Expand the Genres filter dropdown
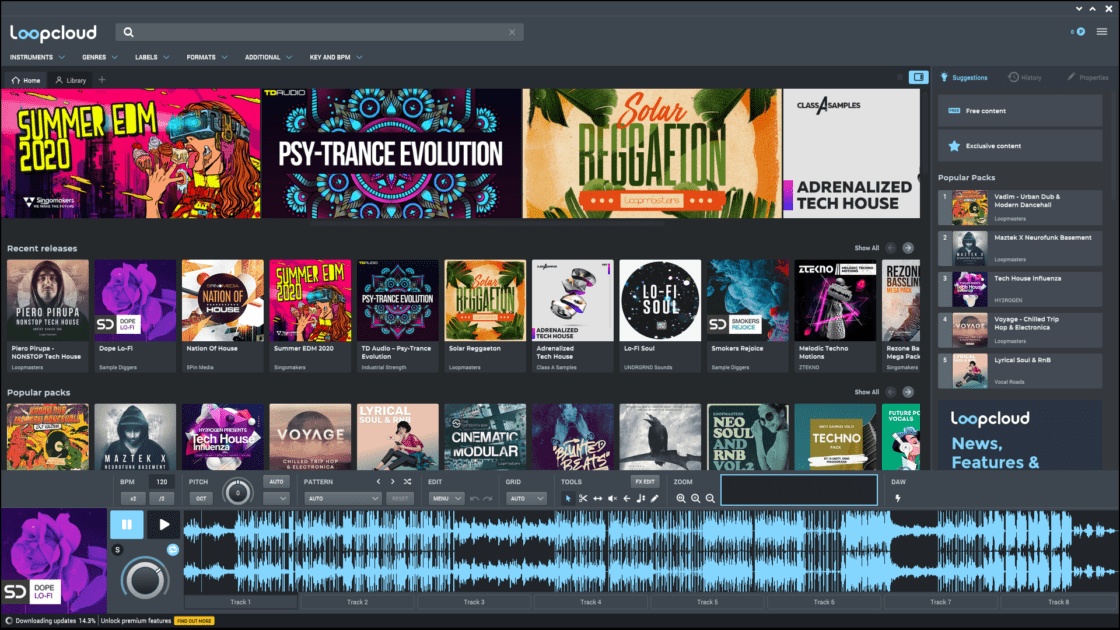 click(x=99, y=57)
